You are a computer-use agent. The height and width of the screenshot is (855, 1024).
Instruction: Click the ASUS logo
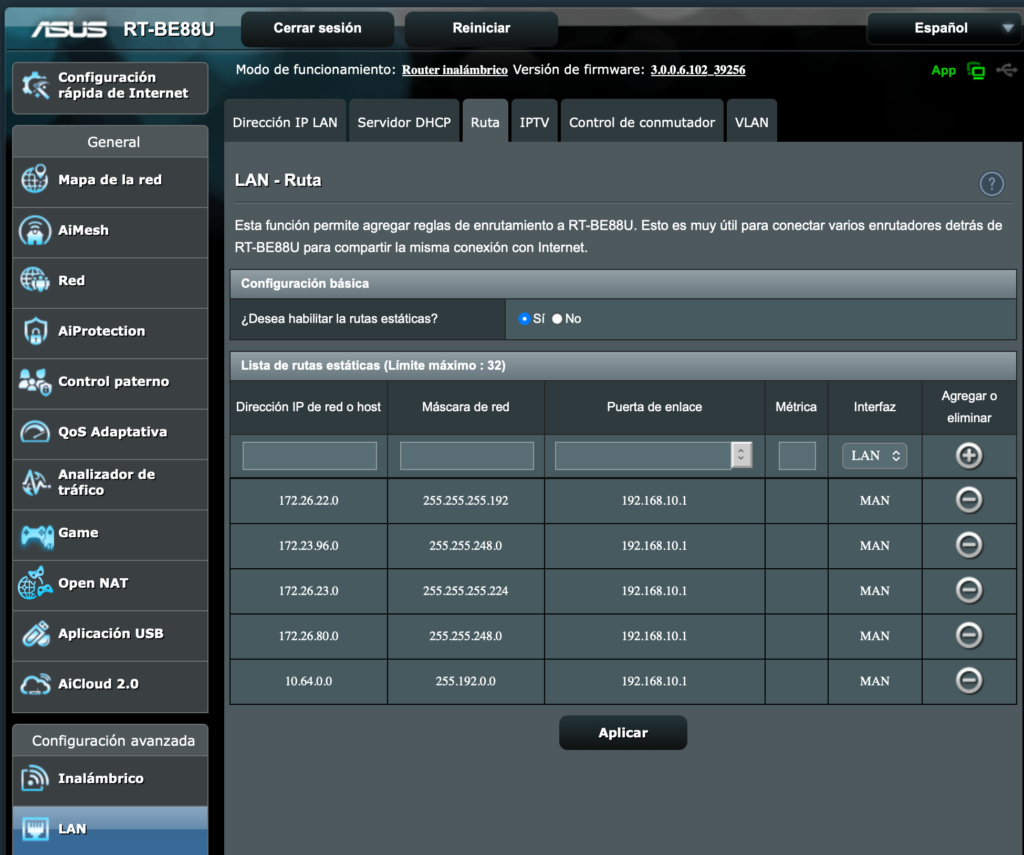coord(69,29)
